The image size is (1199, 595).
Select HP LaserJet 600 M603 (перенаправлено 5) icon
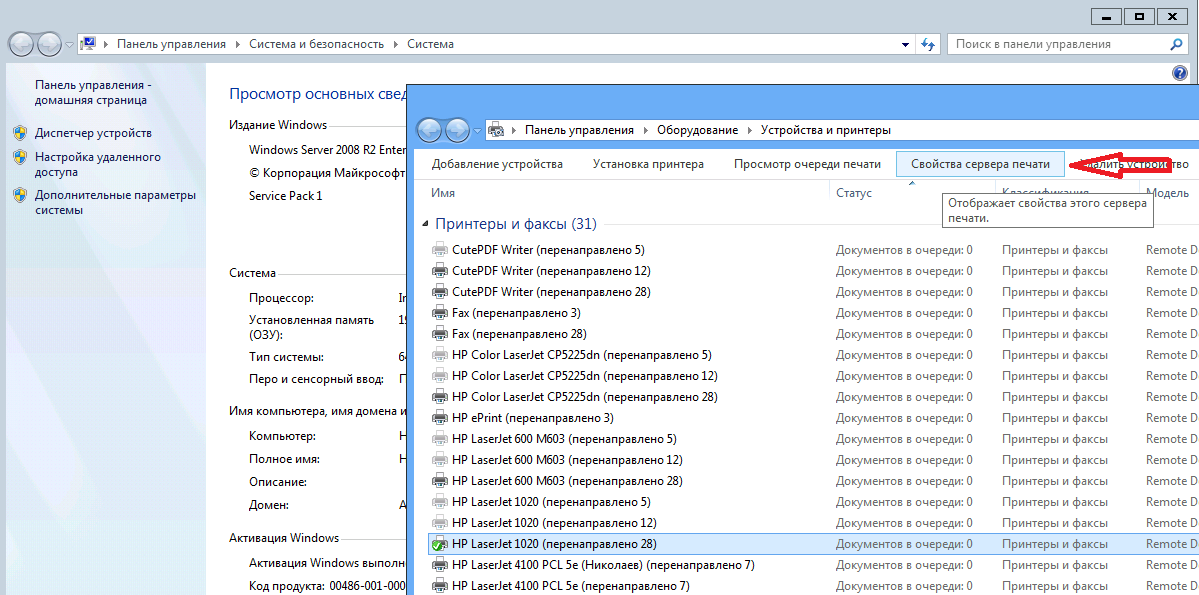440,439
